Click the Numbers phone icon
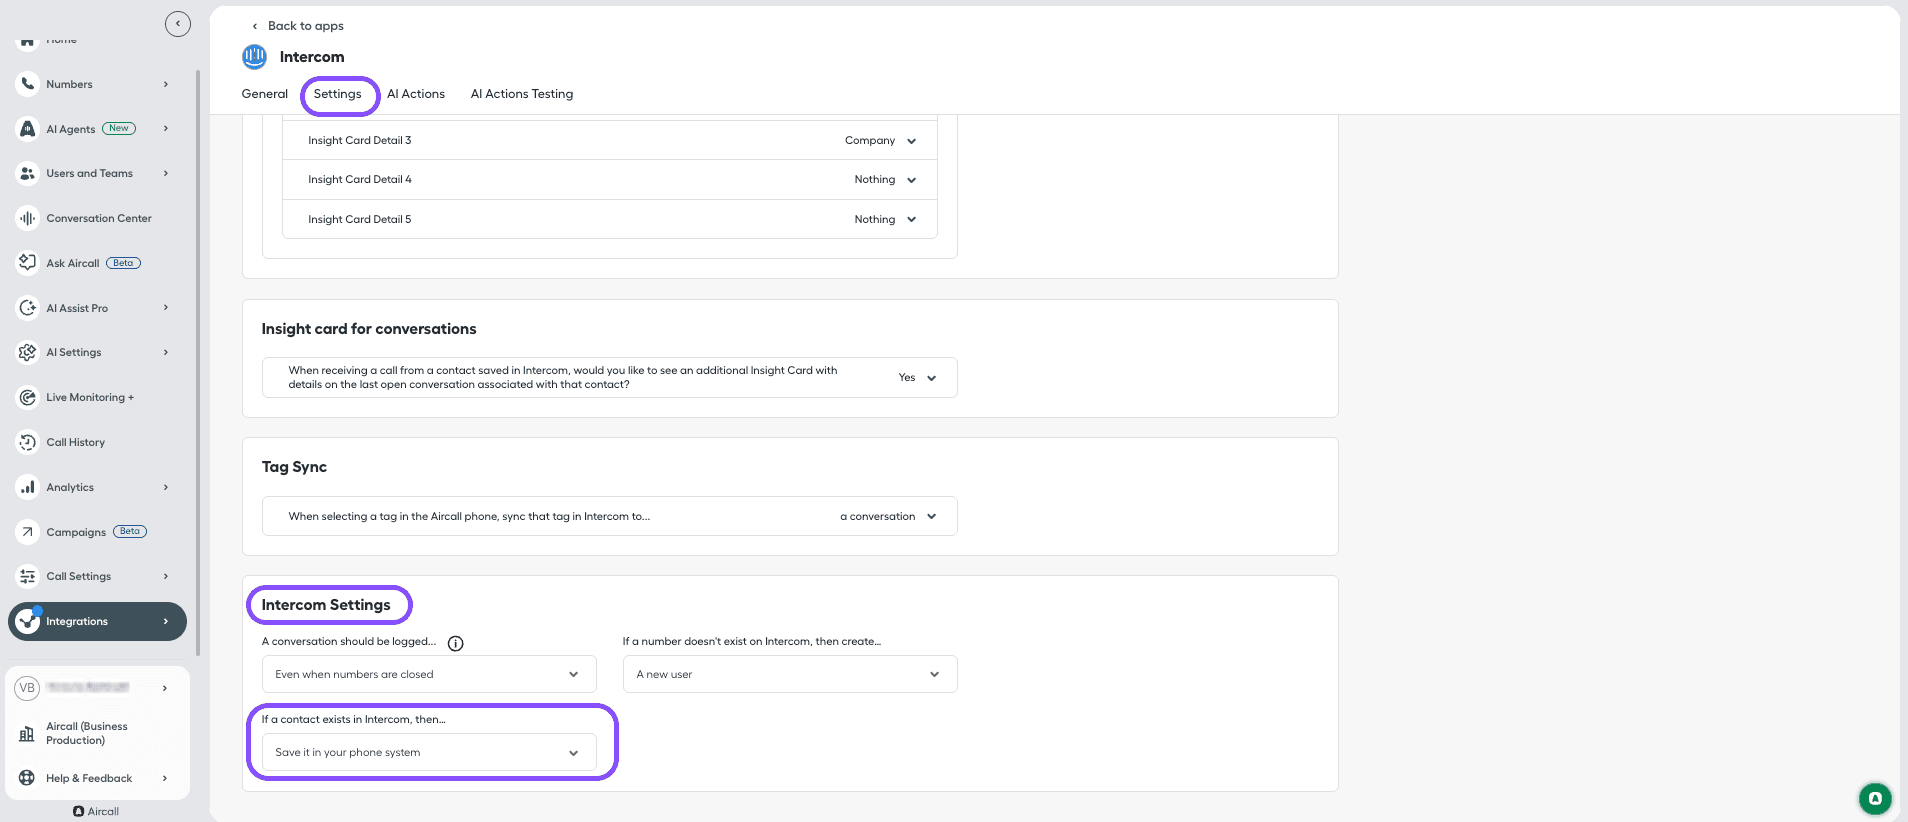The width and height of the screenshot is (1908, 822). 28,84
